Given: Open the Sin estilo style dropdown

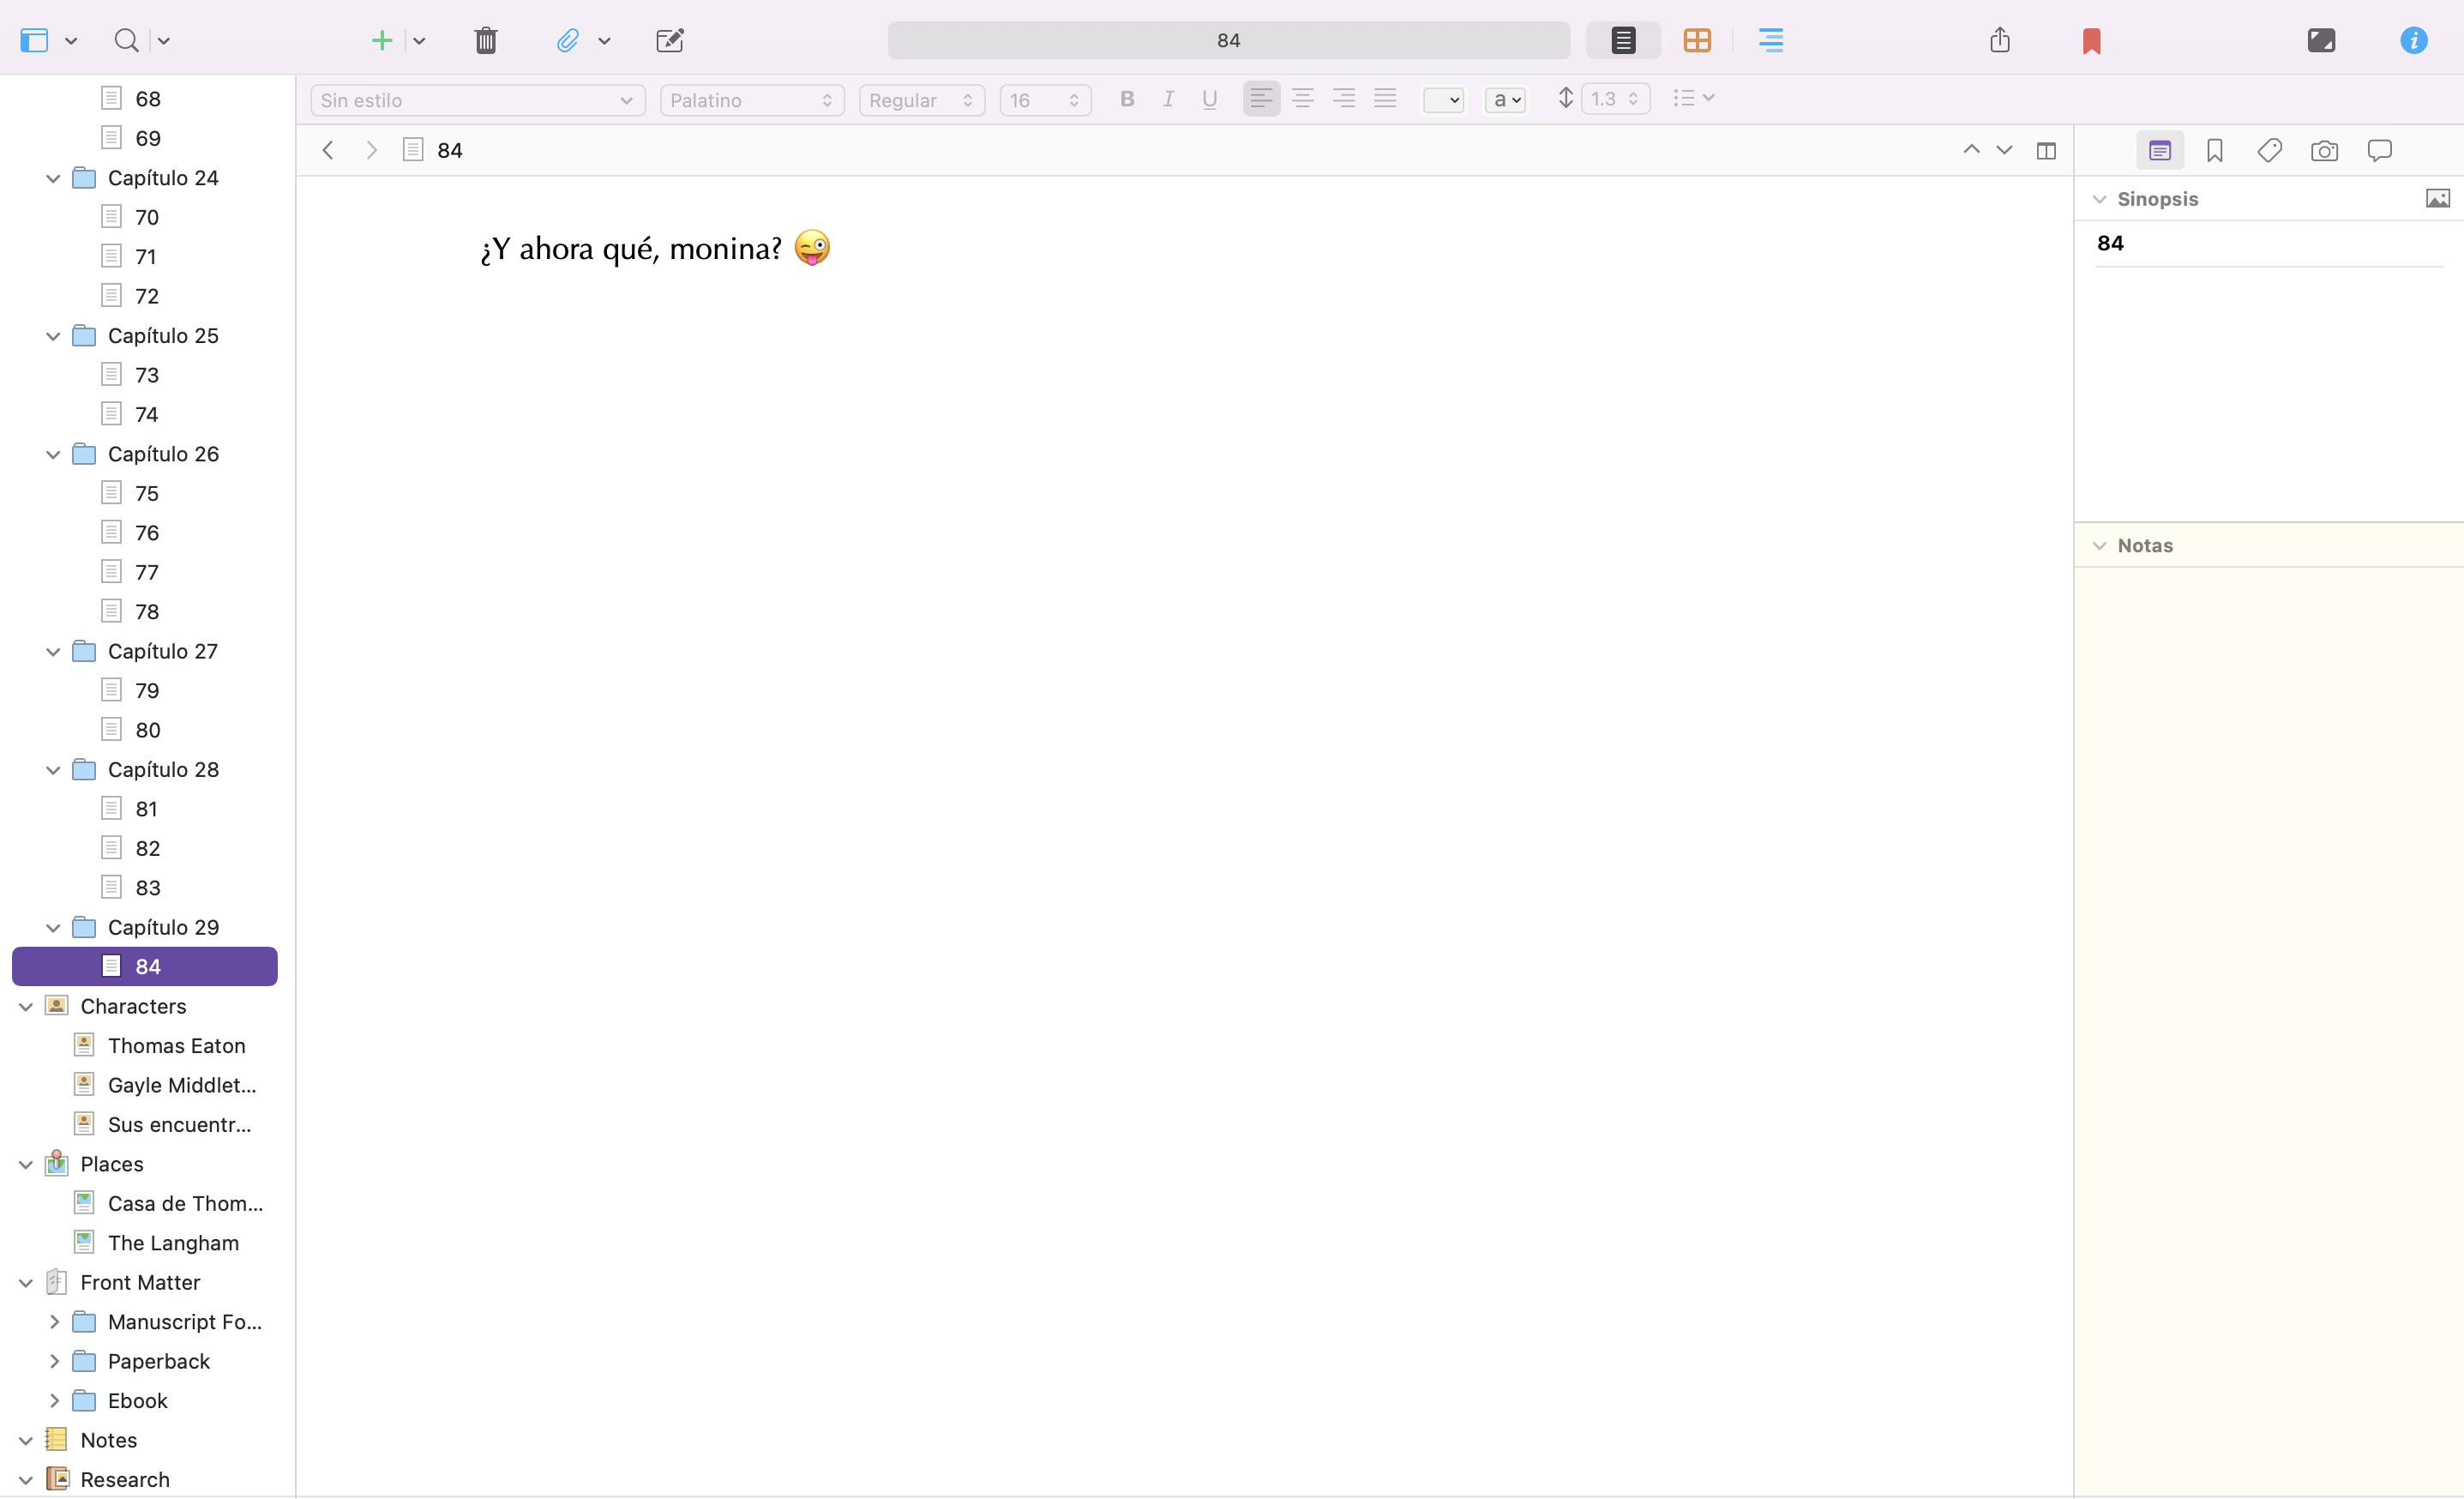Looking at the screenshot, I should pos(477,100).
